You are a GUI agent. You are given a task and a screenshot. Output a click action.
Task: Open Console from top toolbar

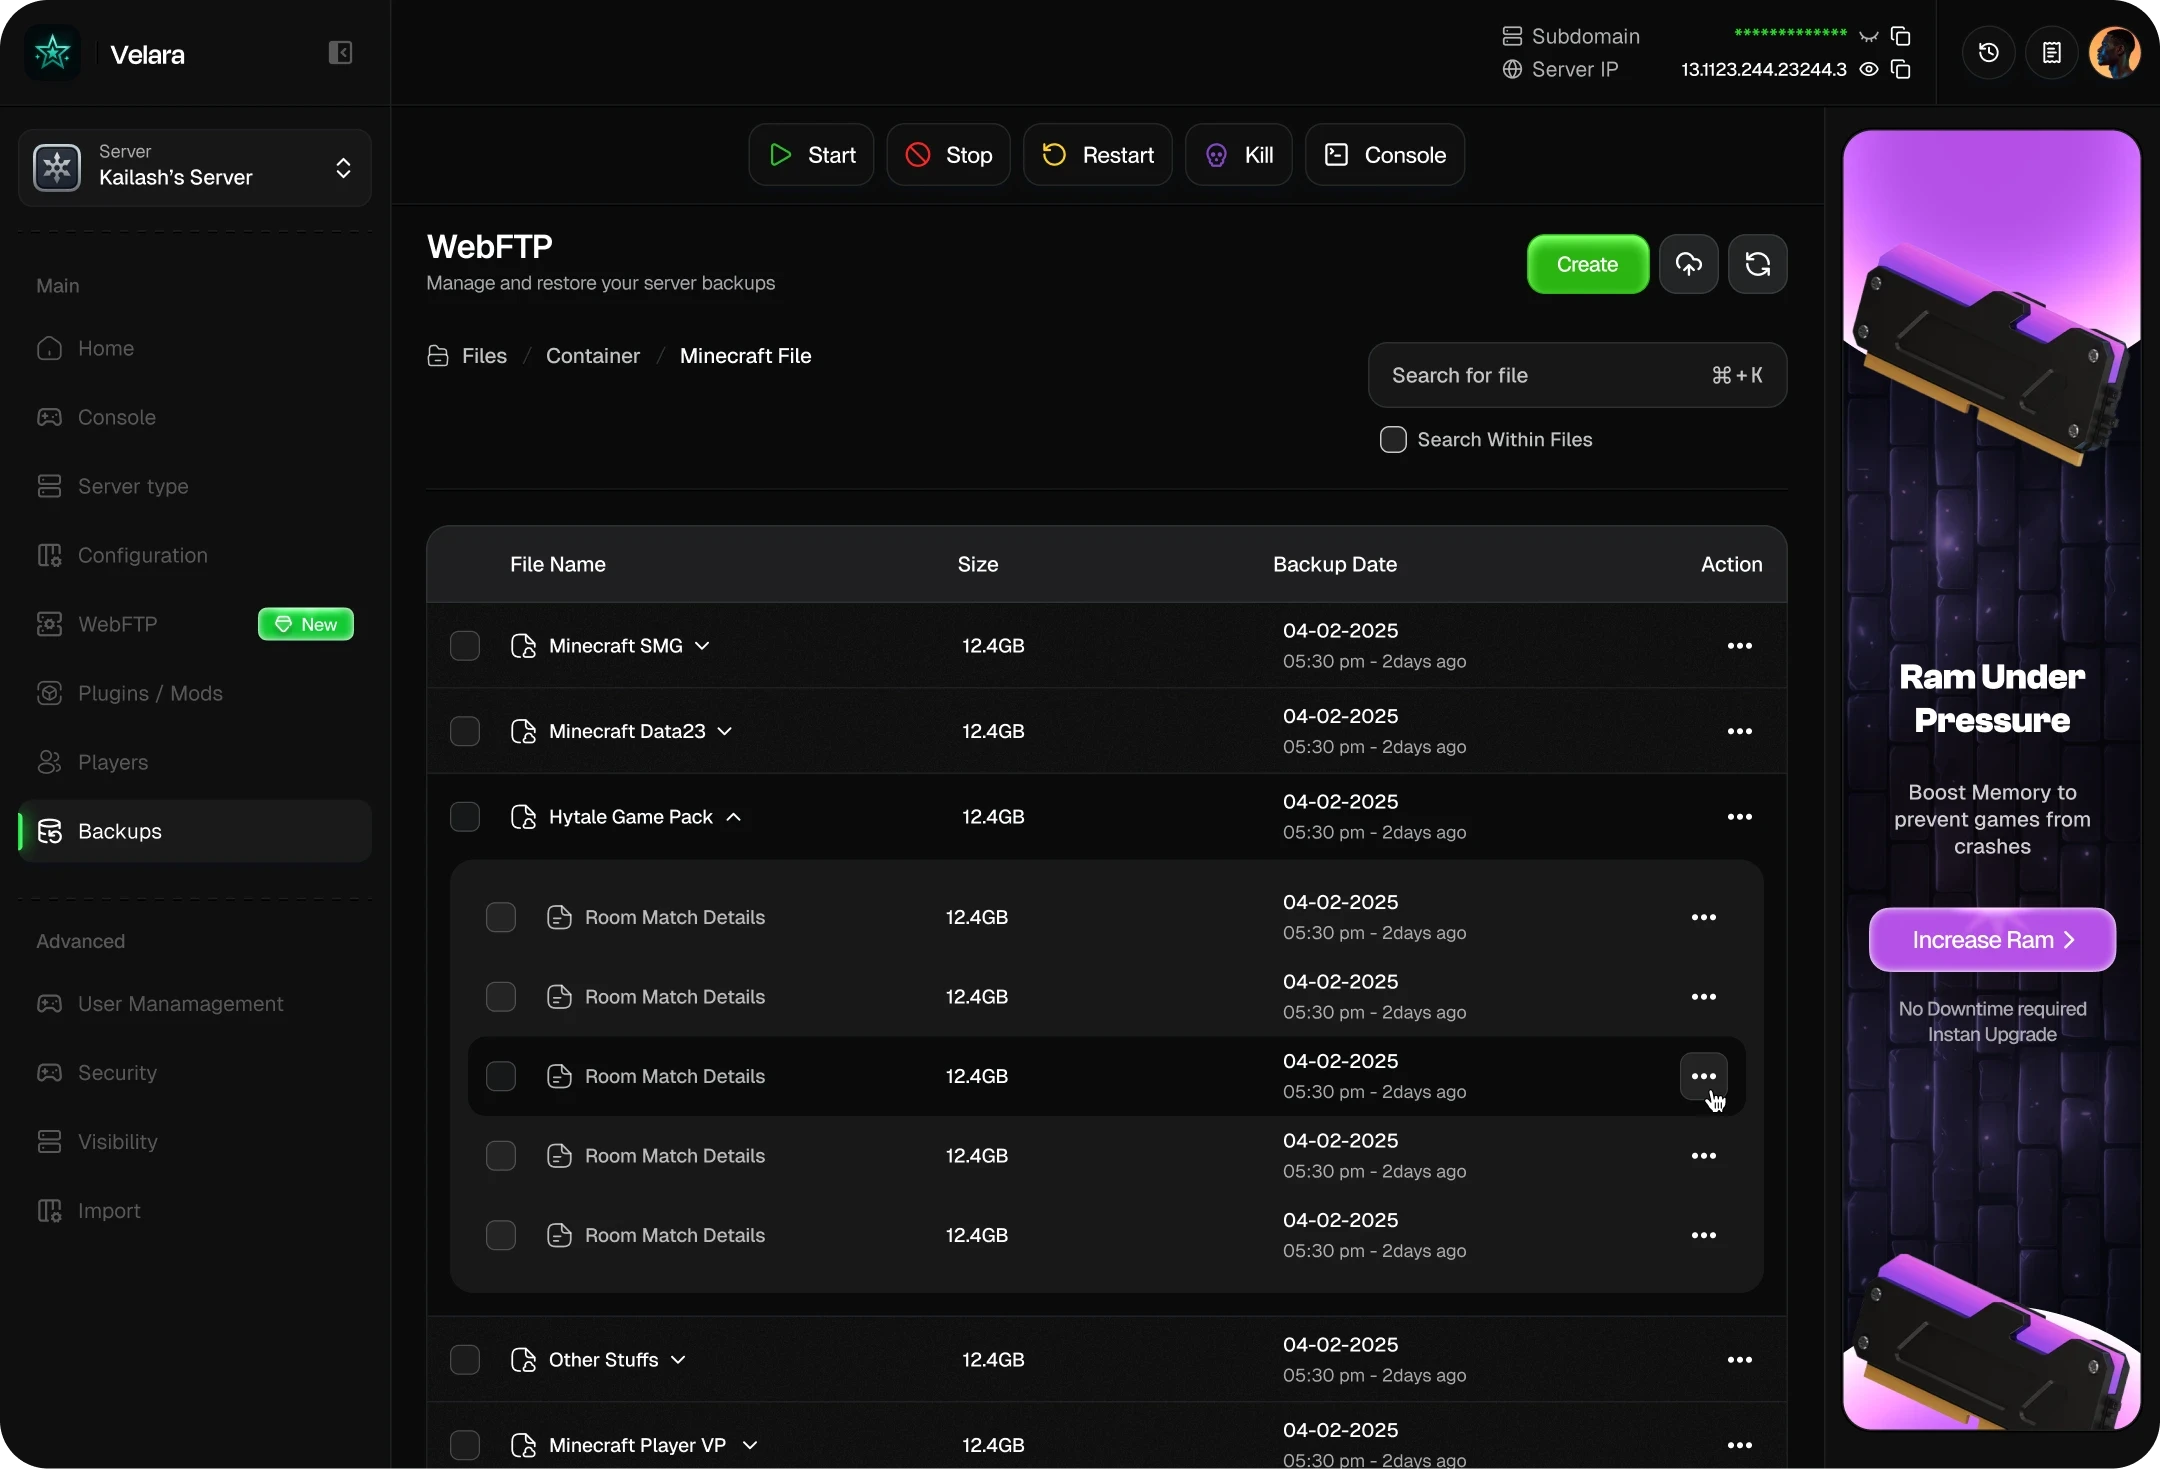pyautogui.click(x=1385, y=155)
